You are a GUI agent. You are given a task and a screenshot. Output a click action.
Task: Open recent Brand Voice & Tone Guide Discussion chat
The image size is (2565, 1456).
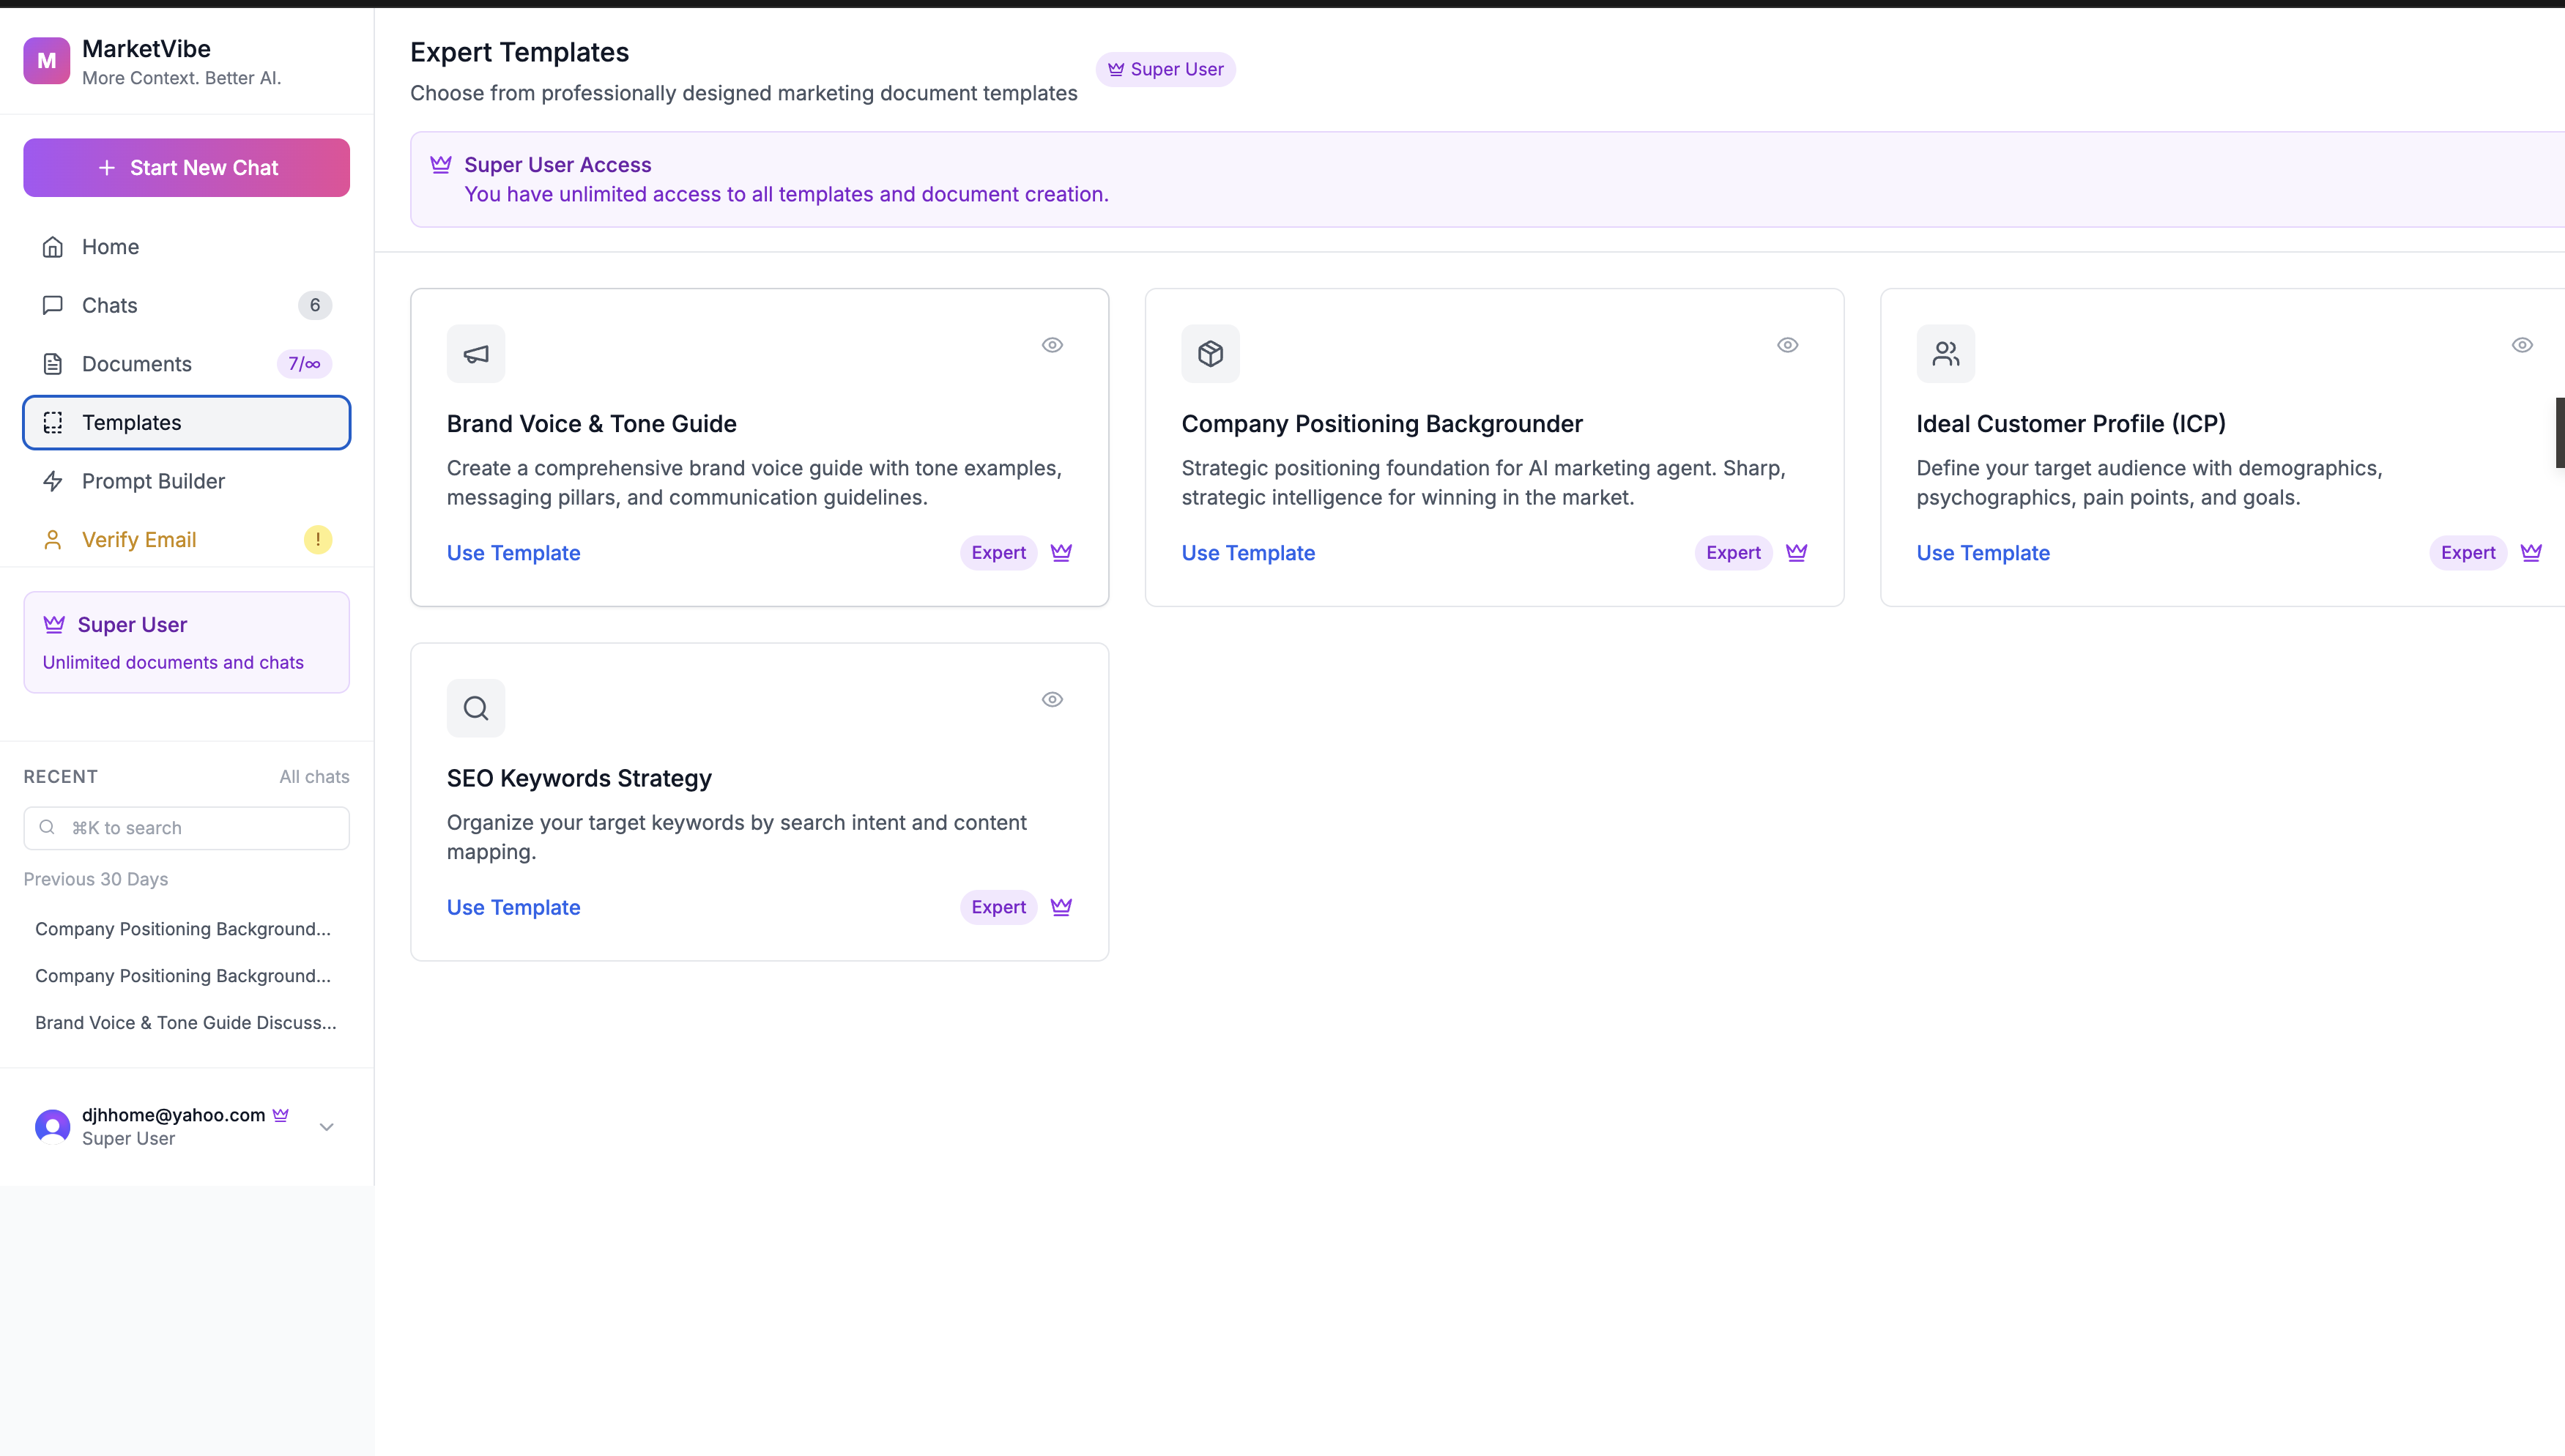coord(186,1022)
